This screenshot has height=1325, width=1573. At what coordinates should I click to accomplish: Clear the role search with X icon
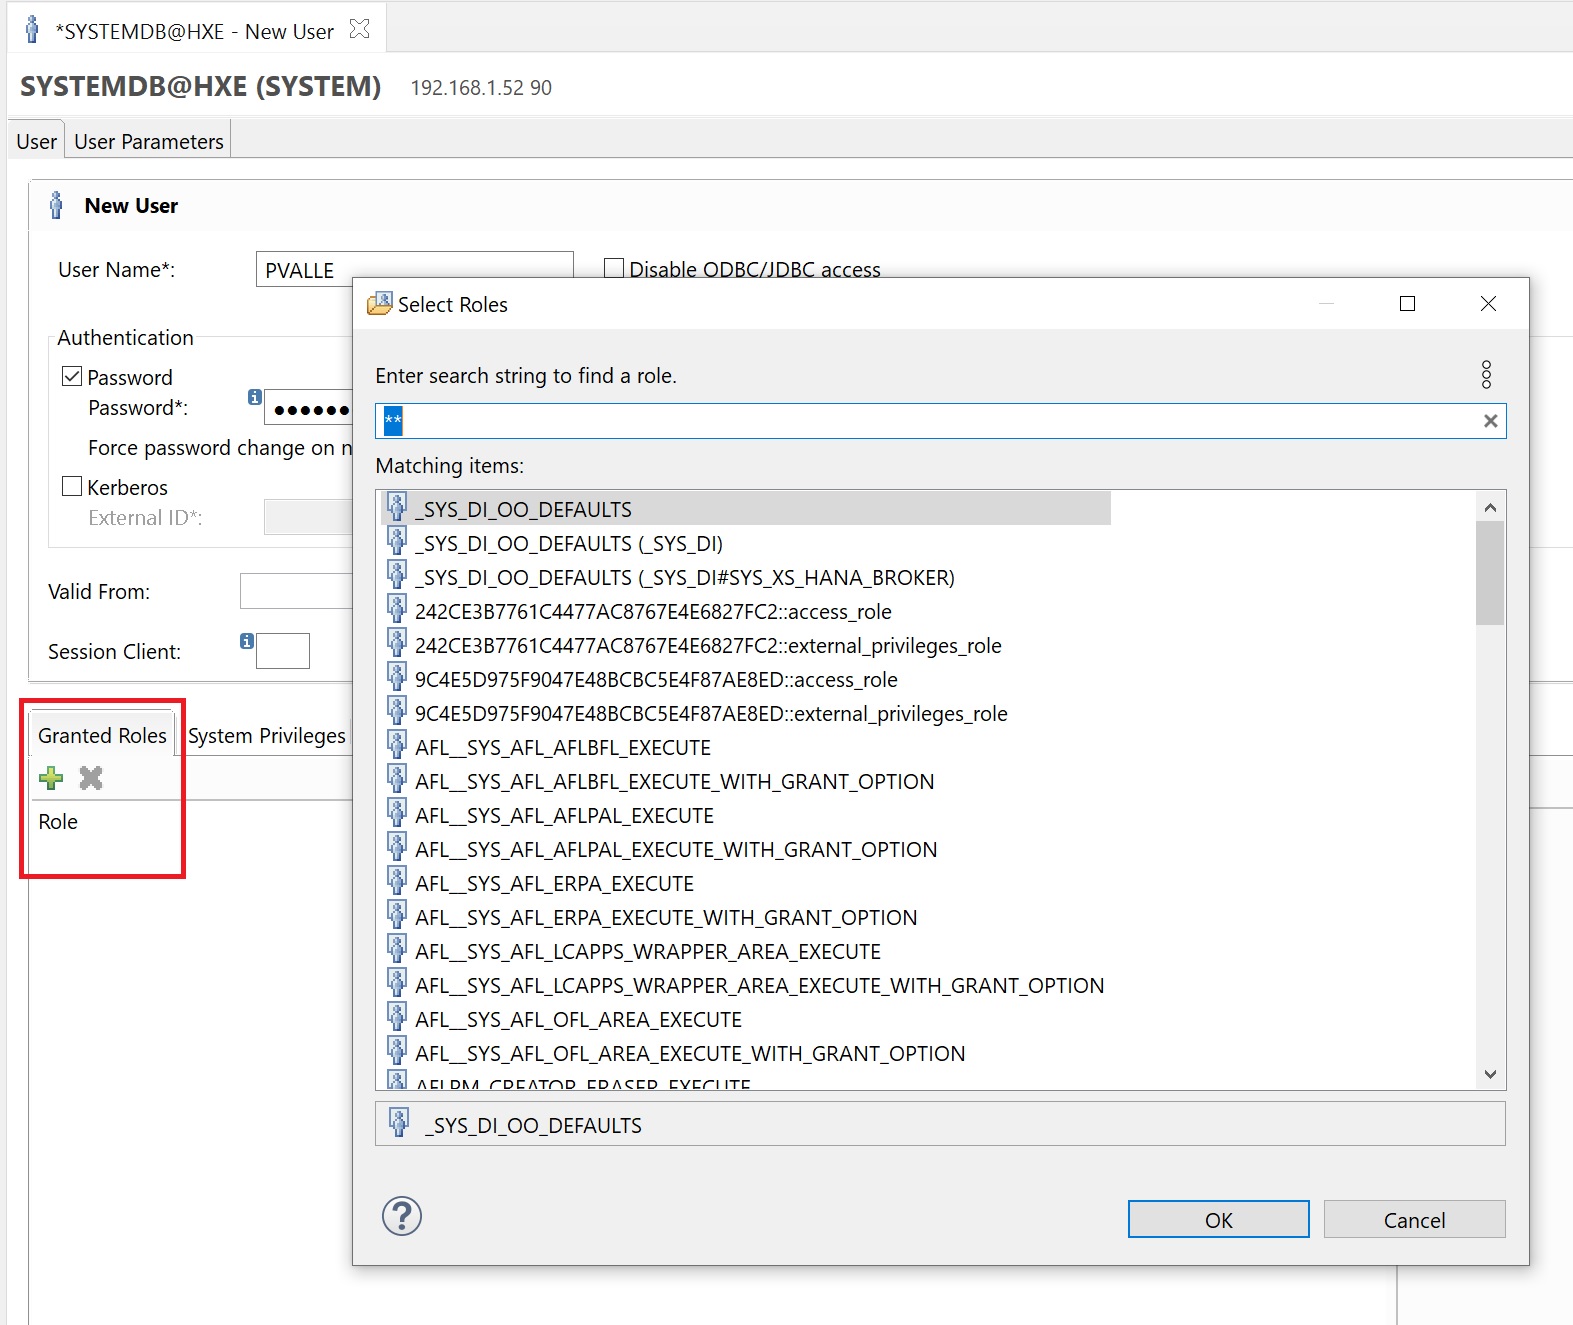(1490, 421)
